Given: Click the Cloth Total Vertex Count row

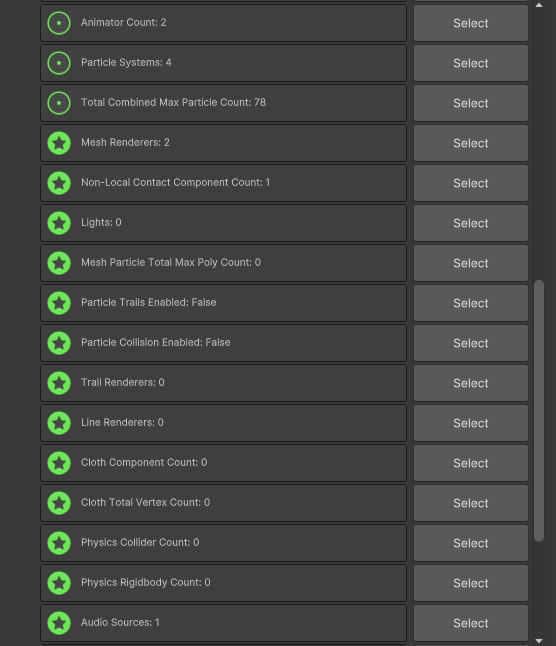Looking at the screenshot, I should 223,503.
